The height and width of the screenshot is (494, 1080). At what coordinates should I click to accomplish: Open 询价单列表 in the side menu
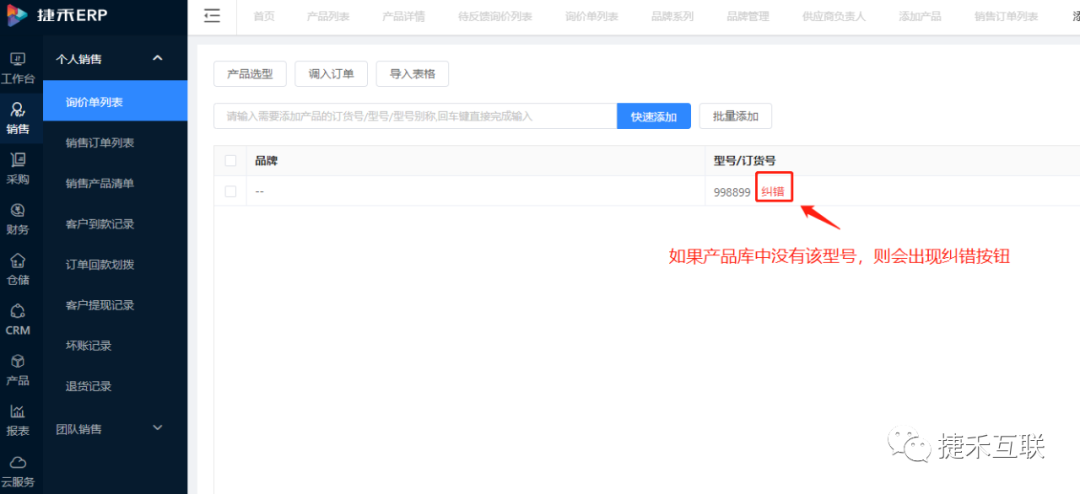click(x=115, y=102)
